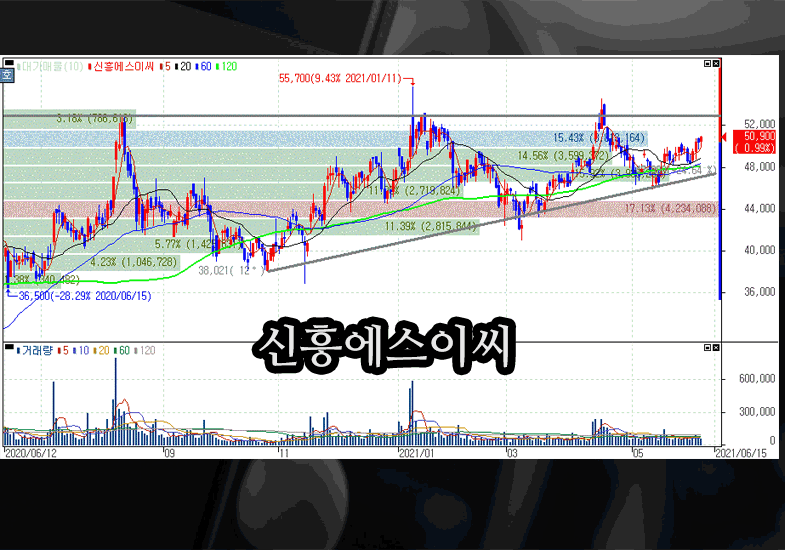Click the 15.43% volume profile label

point(599,138)
